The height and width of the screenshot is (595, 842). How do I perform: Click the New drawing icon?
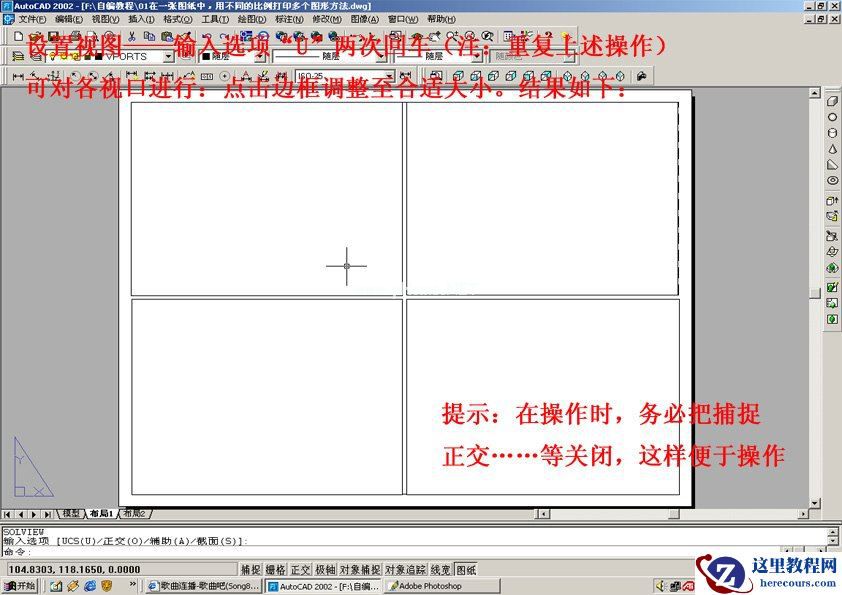point(19,36)
